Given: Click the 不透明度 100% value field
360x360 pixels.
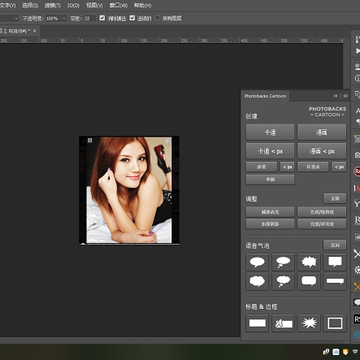Looking at the screenshot, I should click(53, 18).
